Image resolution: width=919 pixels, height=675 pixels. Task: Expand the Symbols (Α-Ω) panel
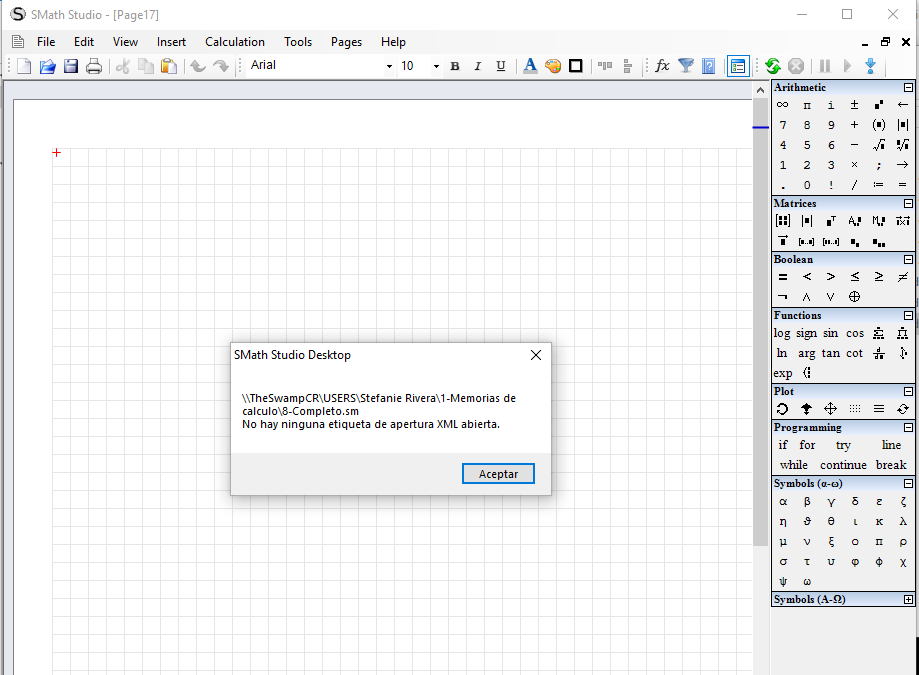[908, 600]
